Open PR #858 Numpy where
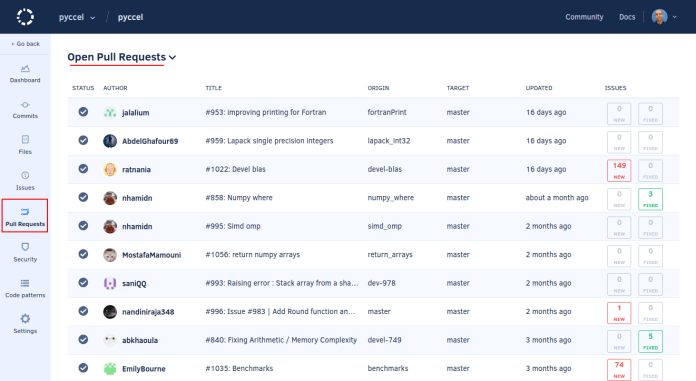This screenshot has height=381, width=696. pyautogui.click(x=239, y=198)
